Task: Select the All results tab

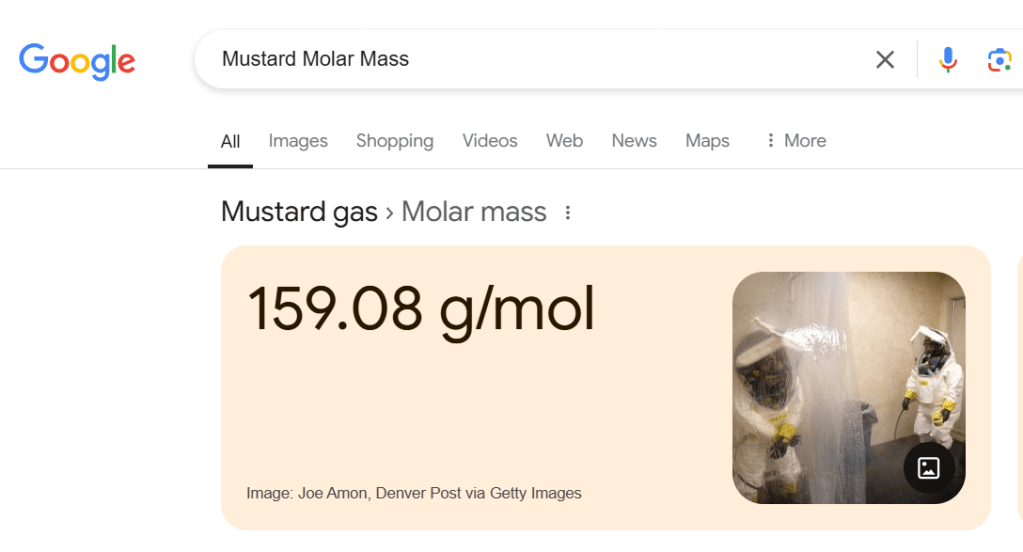Action: 230,141
